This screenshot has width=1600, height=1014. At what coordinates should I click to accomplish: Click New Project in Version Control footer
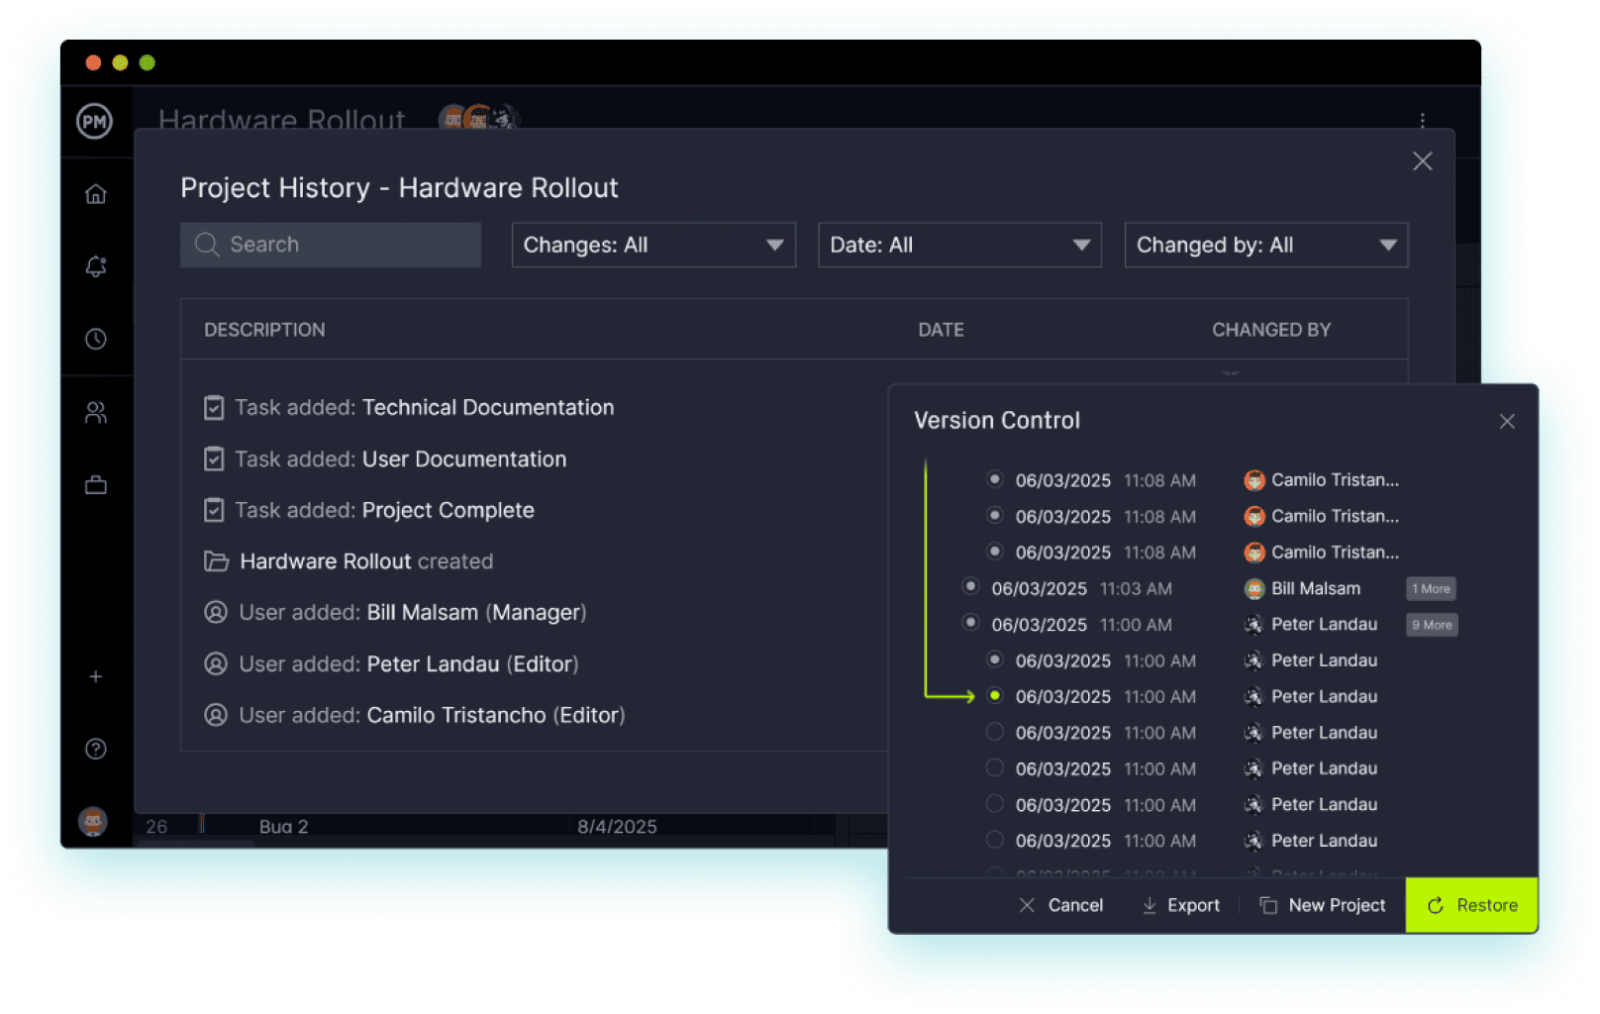pos(1323,905)
